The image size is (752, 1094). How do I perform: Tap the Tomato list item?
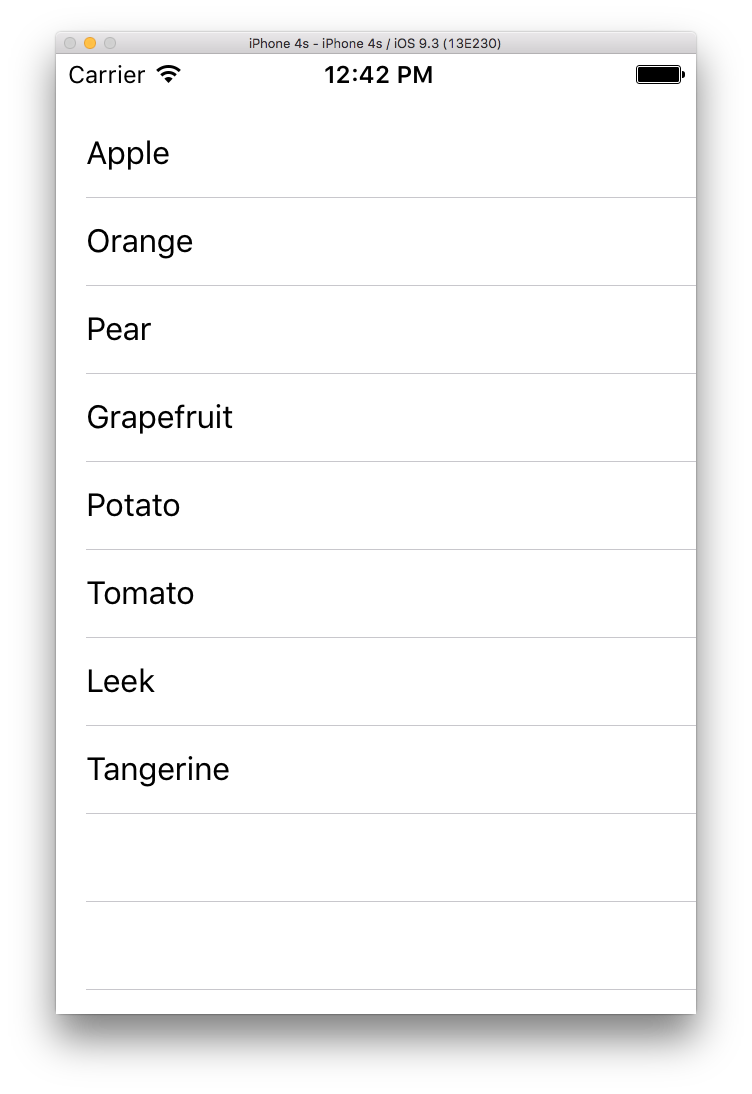click(x=376, y=593)
